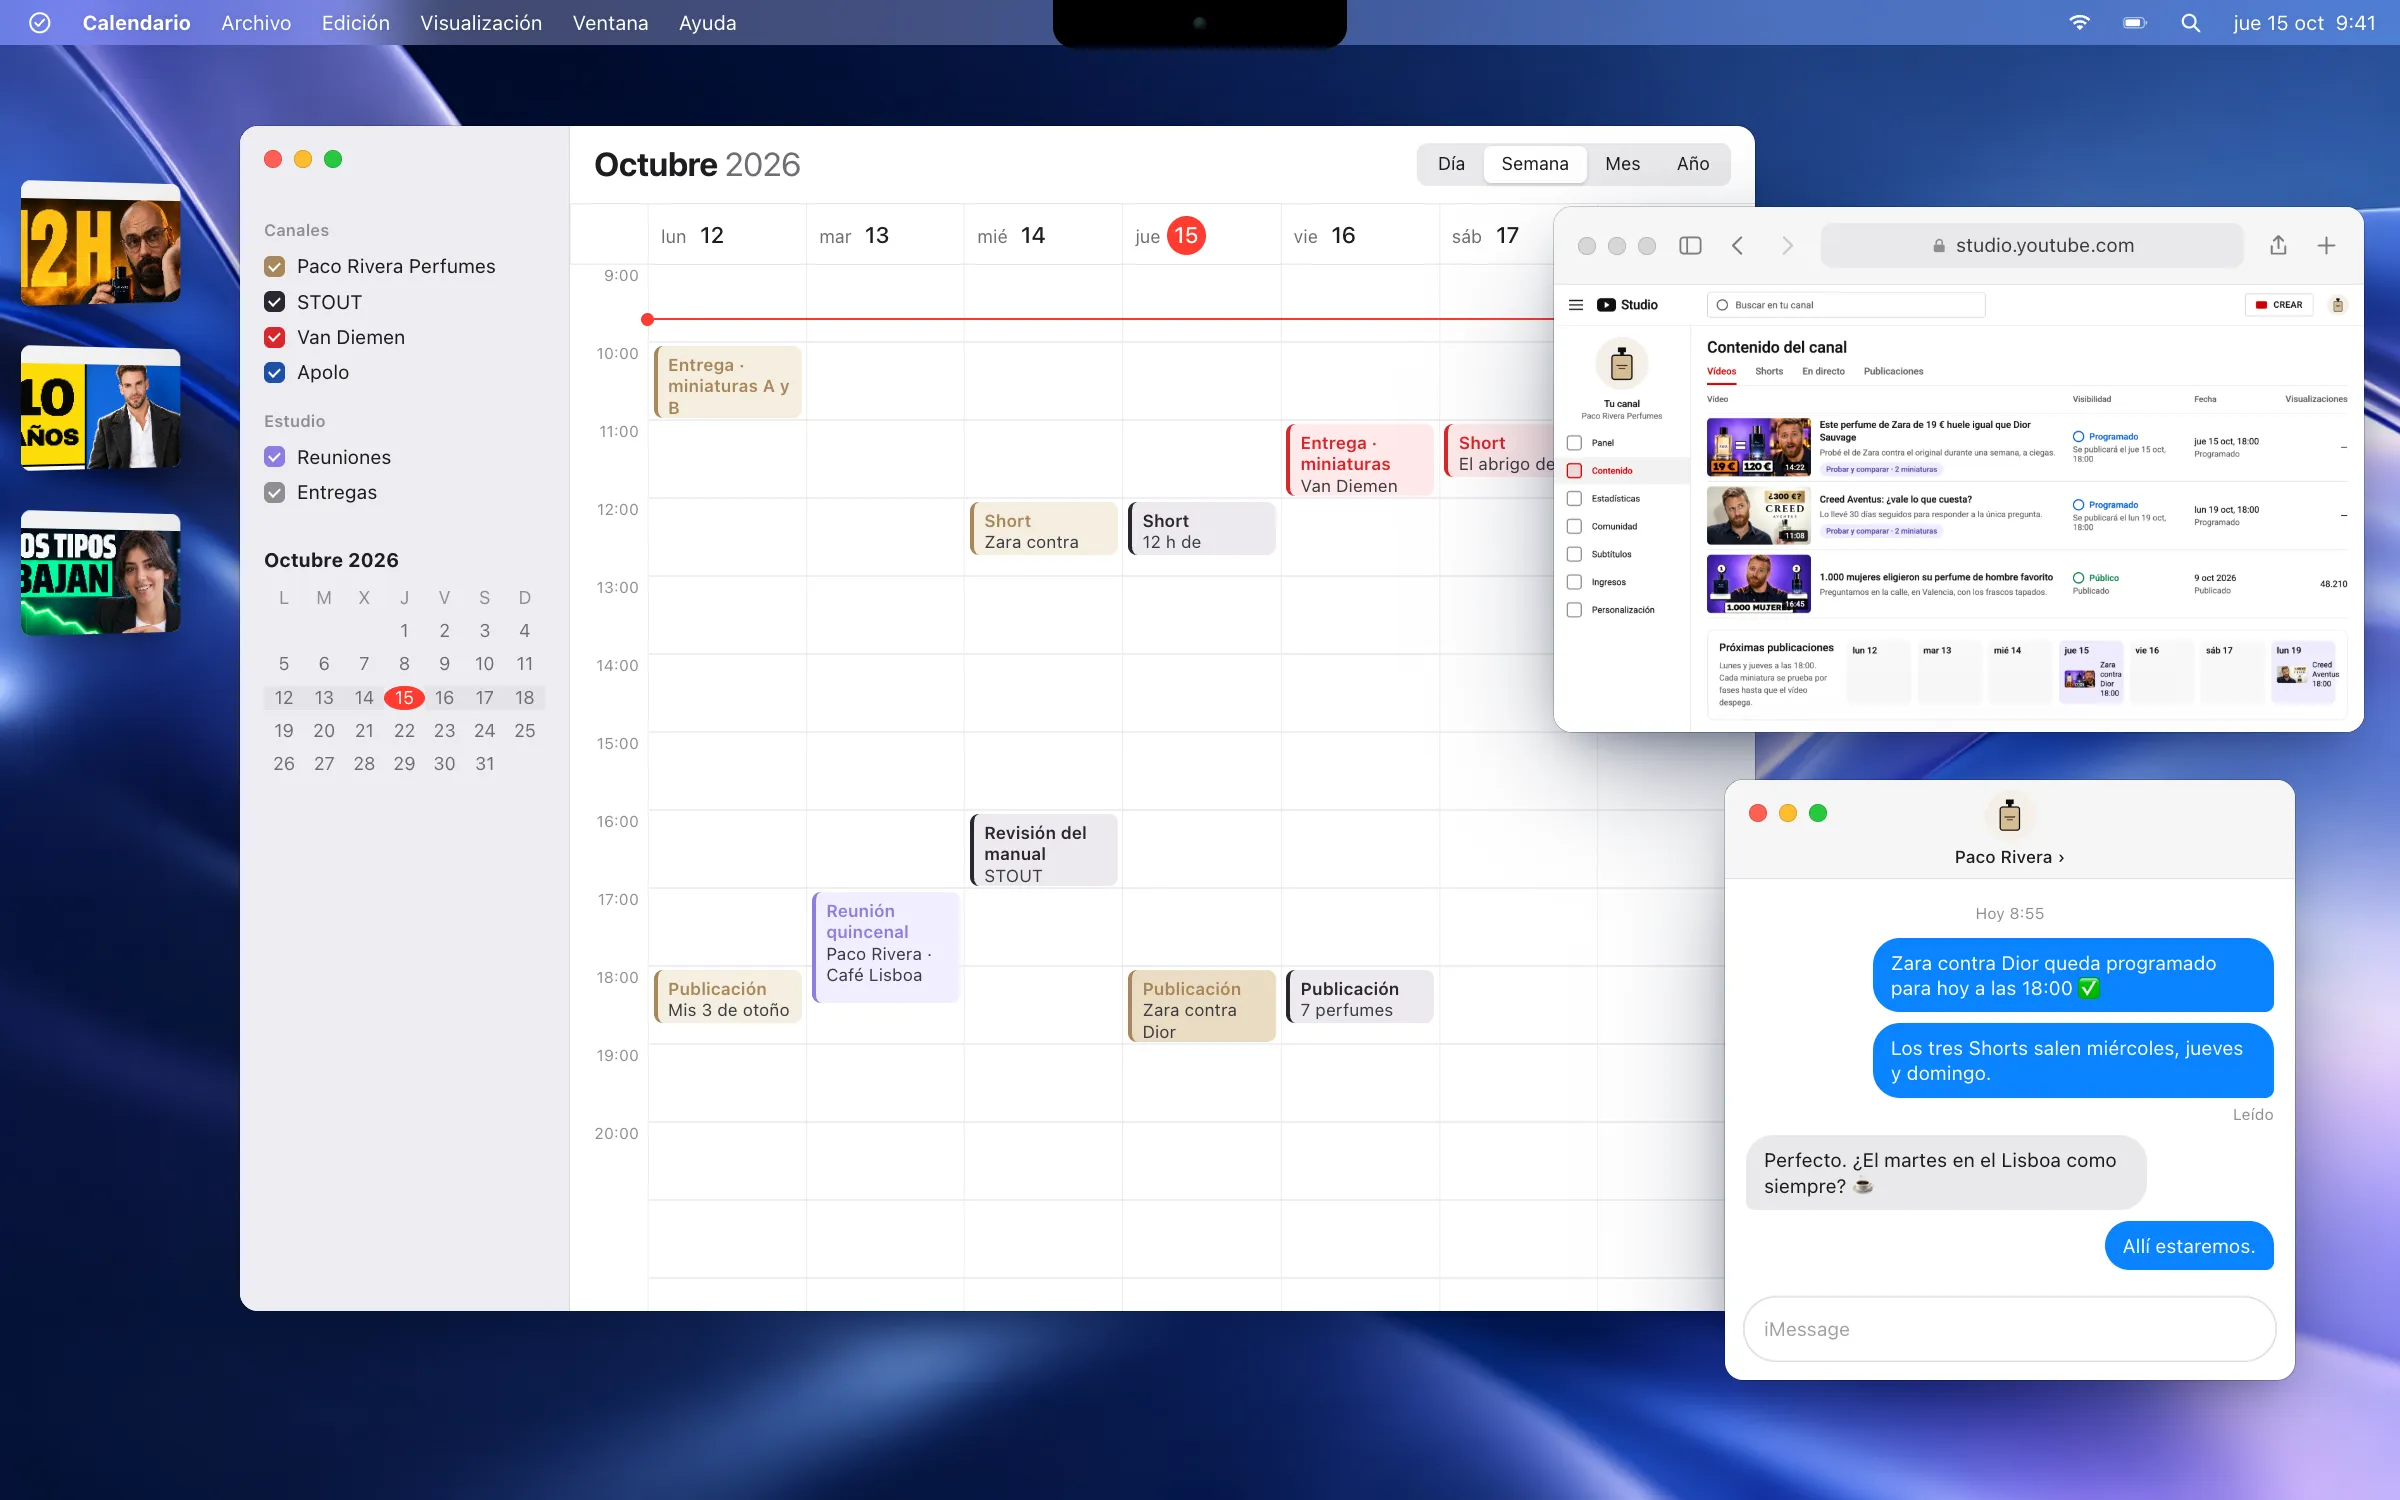Viewport: 2400px width, 1500px height.
Task: Click the YouTube Studio logo
Action: pyautogui.click(x=1627, y=305)
